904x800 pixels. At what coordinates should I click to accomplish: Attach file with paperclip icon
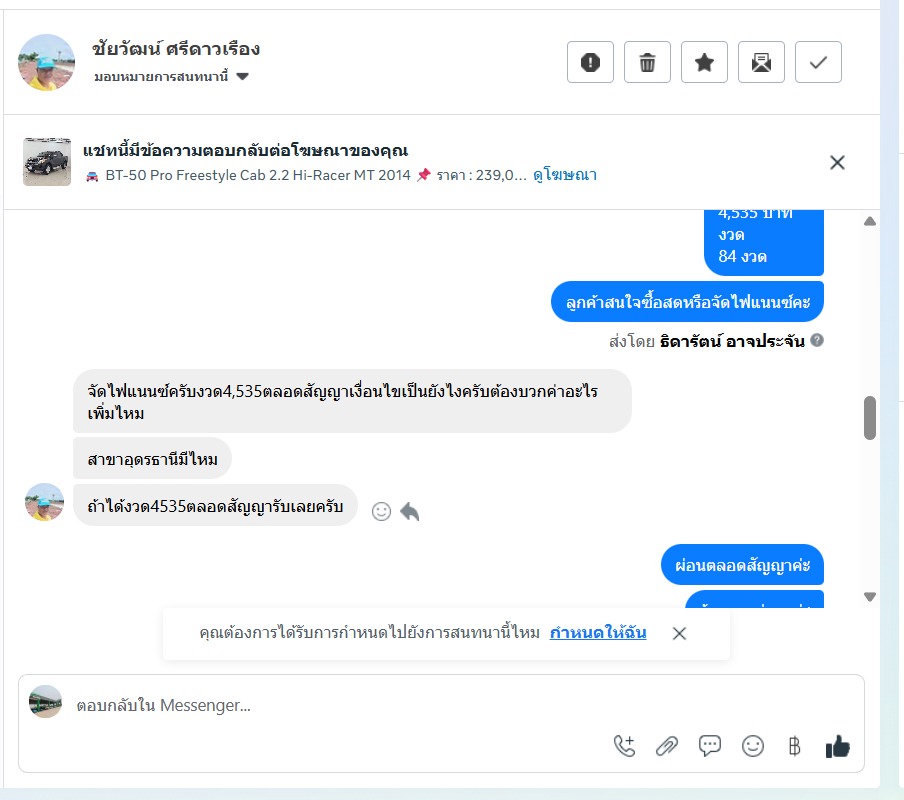point(667,746)
